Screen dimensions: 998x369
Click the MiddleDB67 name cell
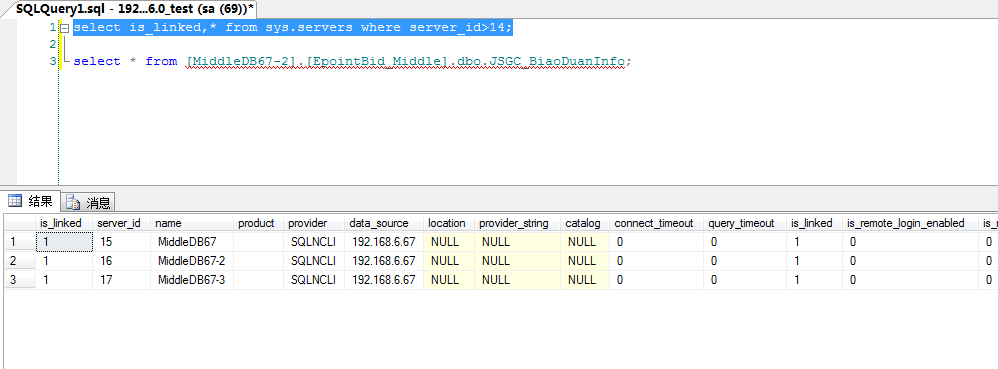(192, 242)
